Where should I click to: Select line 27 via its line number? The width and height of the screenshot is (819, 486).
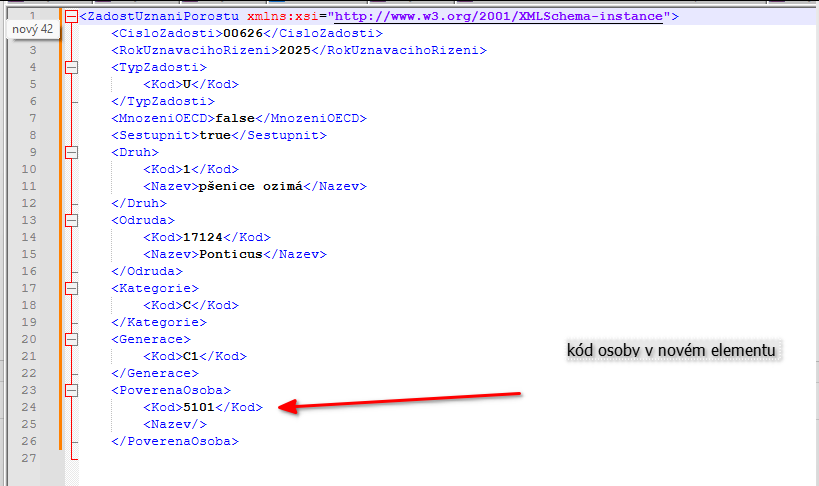tap(33, 458)
